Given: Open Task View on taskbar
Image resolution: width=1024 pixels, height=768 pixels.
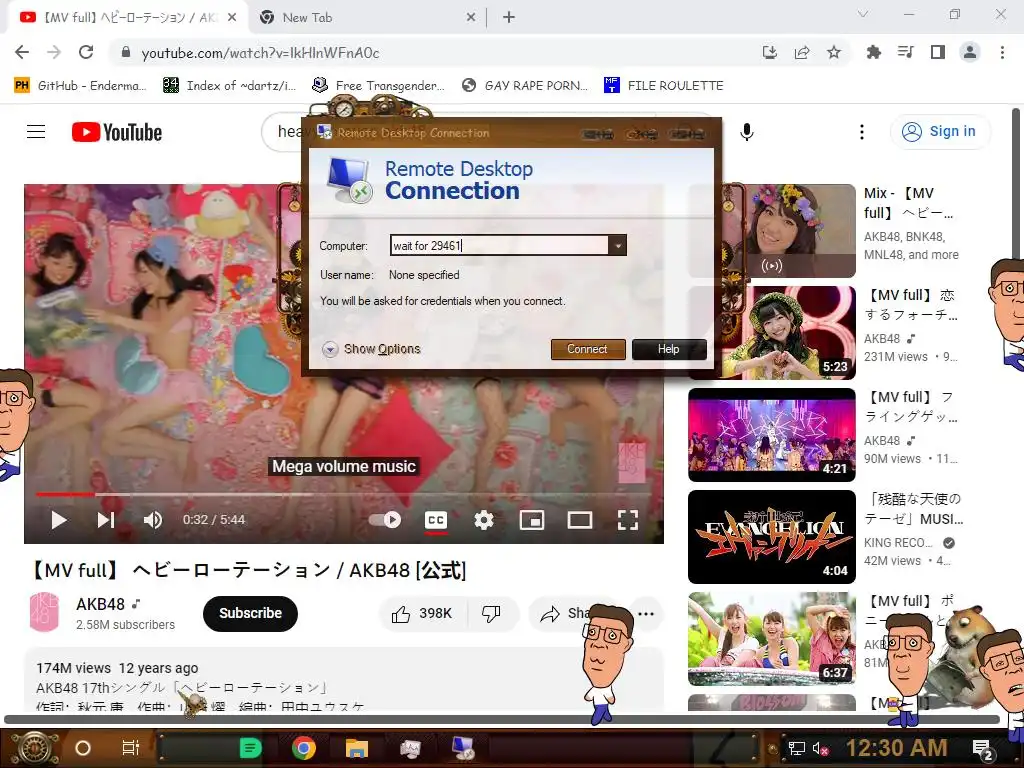Looking at the screenshot, I should 131,748.
